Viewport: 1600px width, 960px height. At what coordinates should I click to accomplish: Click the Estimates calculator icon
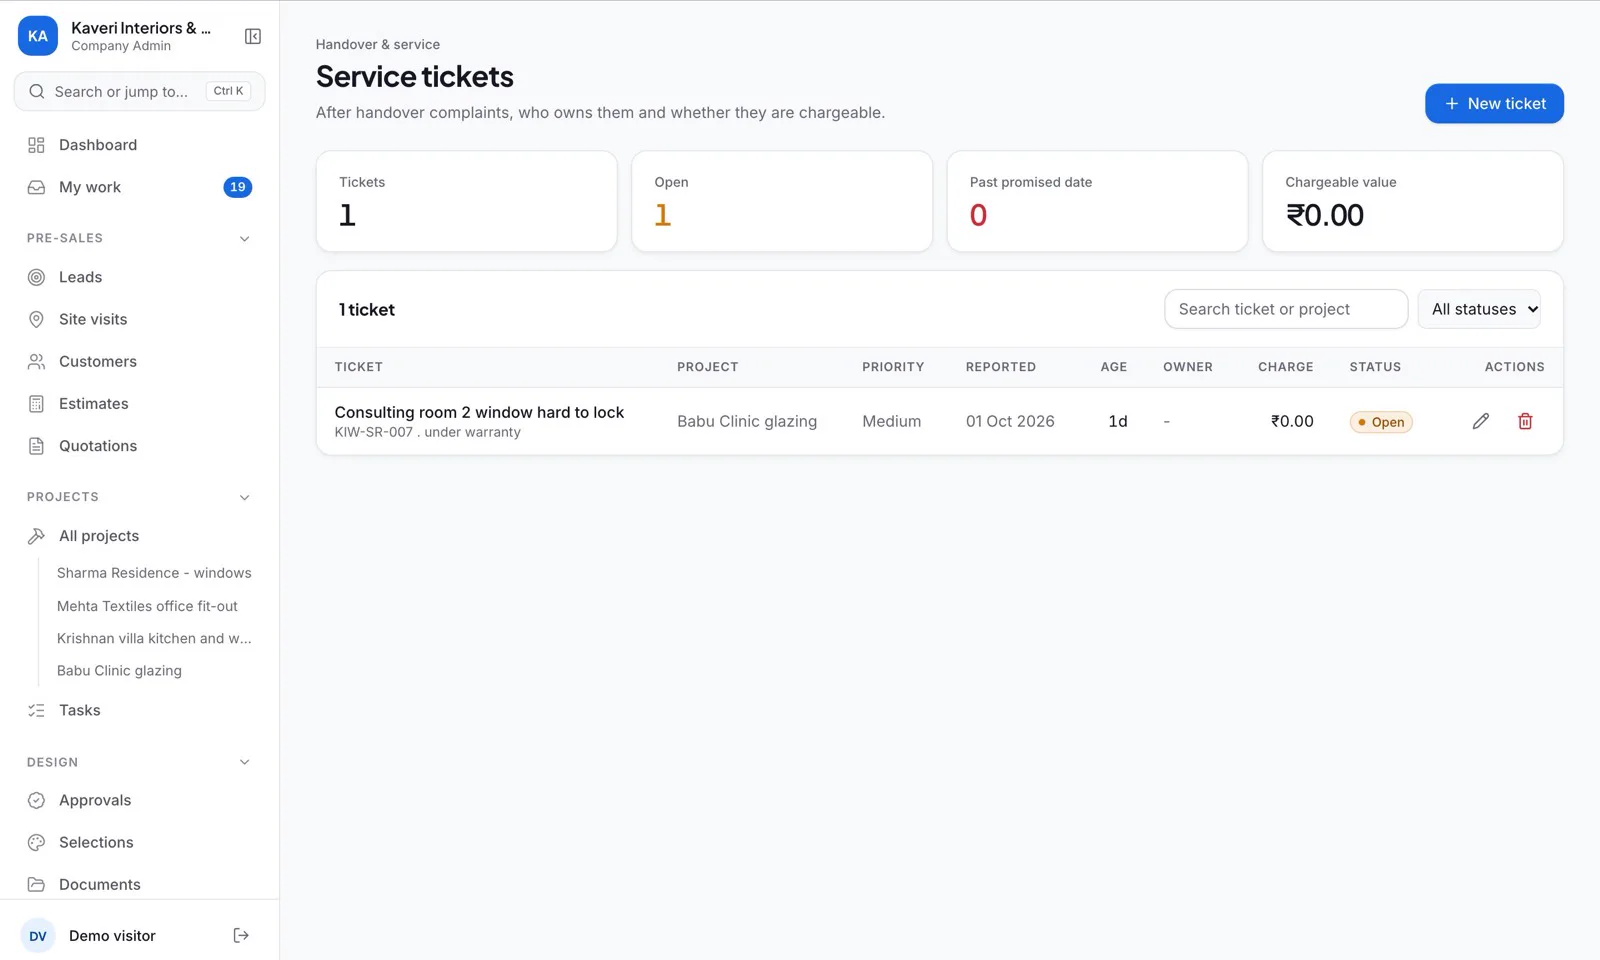pyautogui.click(x=36, y=404)
